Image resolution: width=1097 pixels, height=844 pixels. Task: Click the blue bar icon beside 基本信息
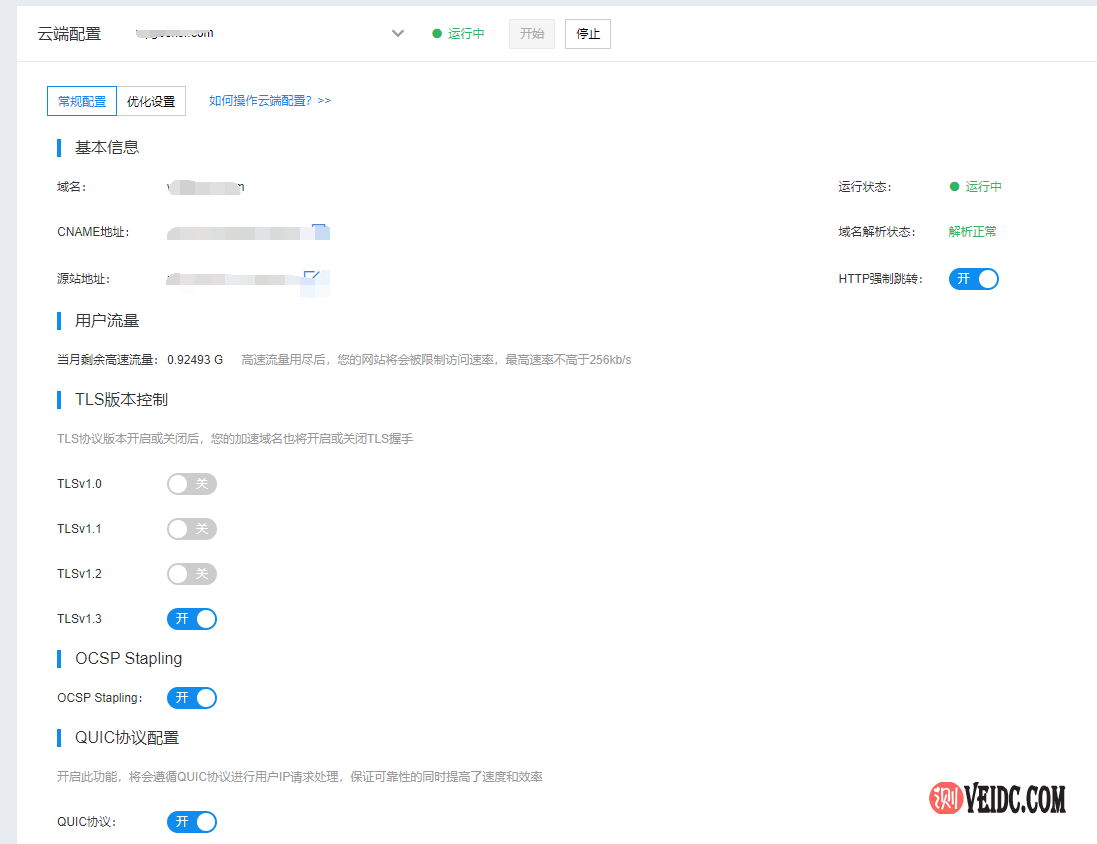tap(59, 147)
